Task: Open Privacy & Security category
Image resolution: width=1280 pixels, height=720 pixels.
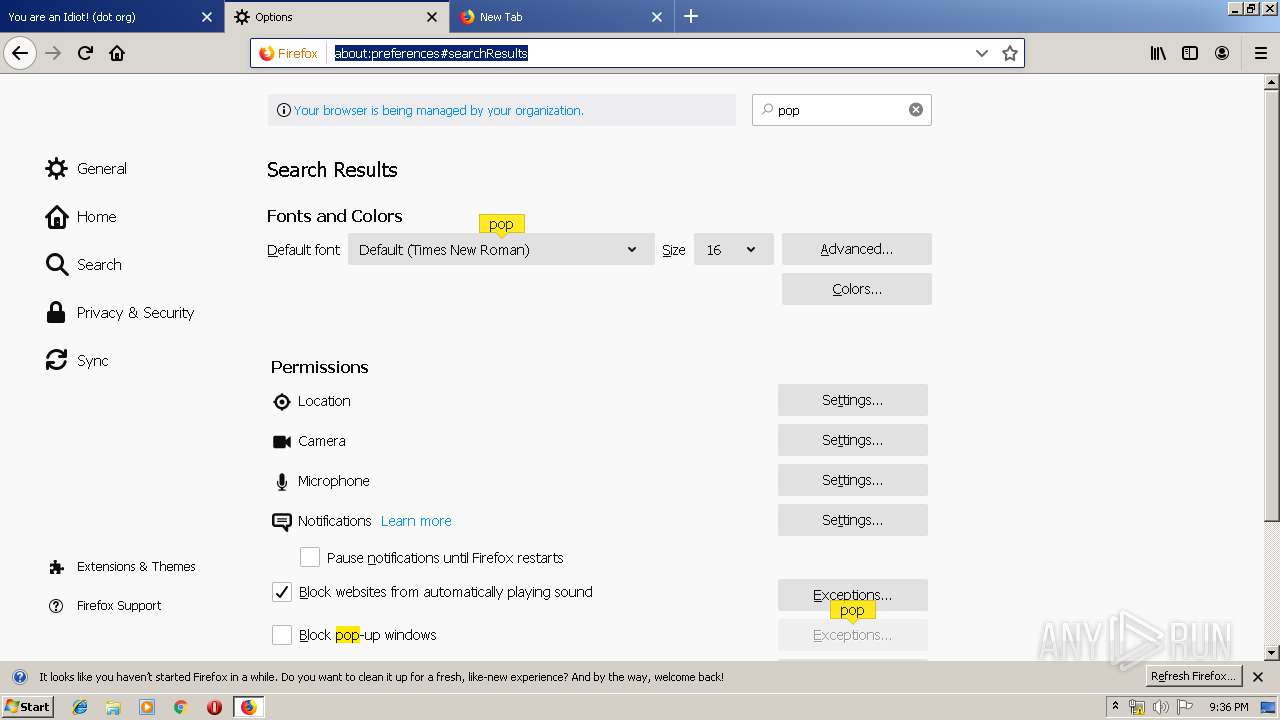Action: pos(120,312)
